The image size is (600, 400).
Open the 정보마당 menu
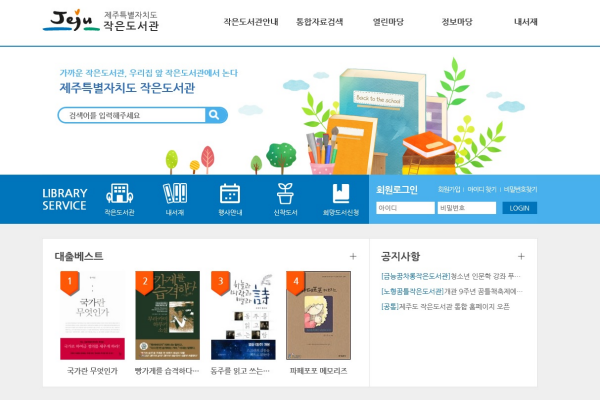tap(457, 22)
